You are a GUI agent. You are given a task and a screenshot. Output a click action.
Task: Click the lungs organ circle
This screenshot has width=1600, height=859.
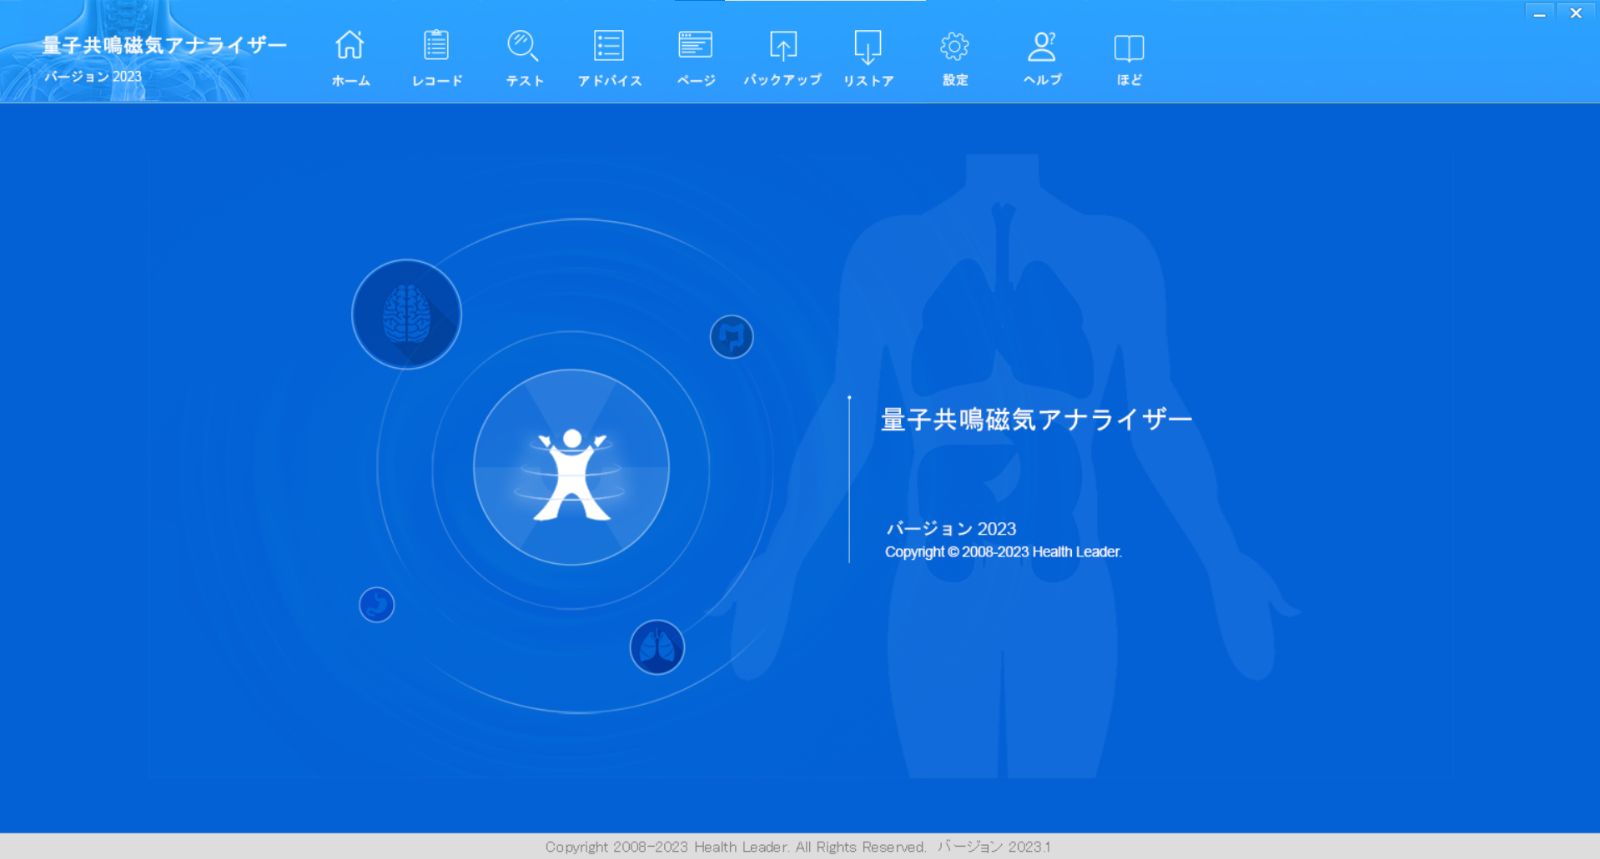pos(656,647)
